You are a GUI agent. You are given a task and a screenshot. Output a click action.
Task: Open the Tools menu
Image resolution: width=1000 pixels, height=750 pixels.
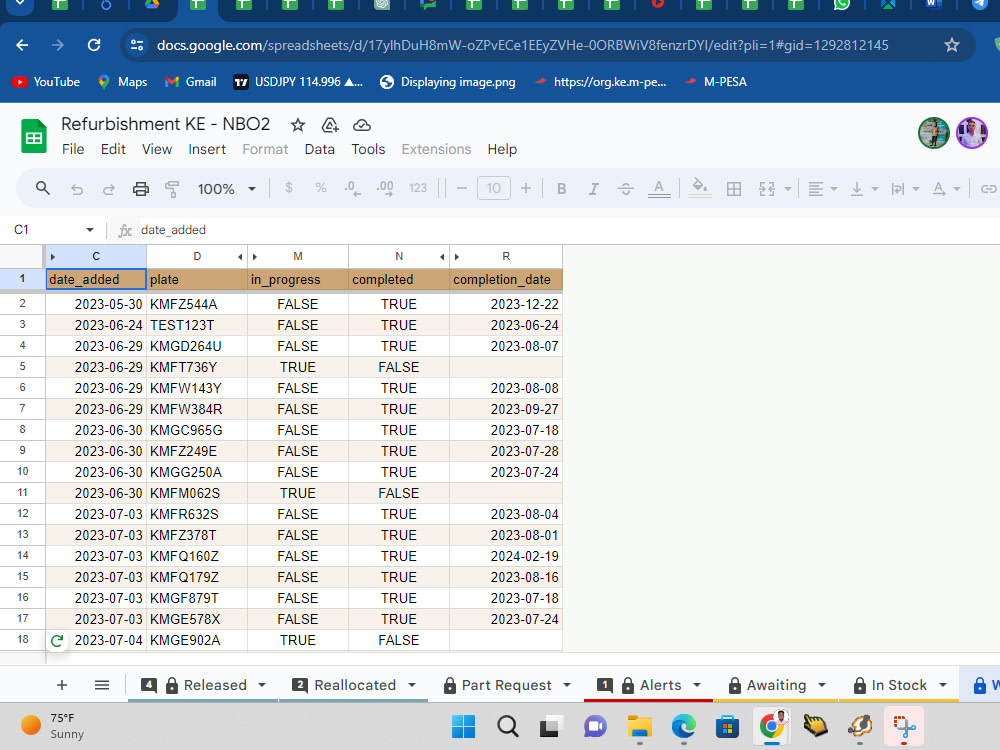368,149
